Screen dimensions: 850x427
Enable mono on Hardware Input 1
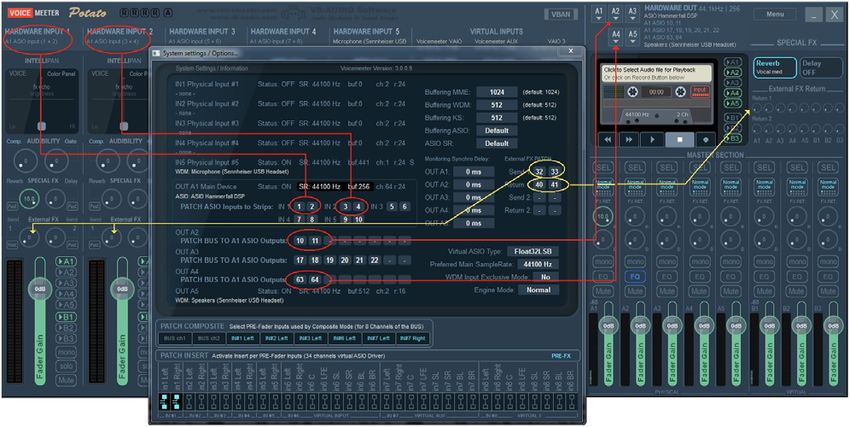[66, 352]
